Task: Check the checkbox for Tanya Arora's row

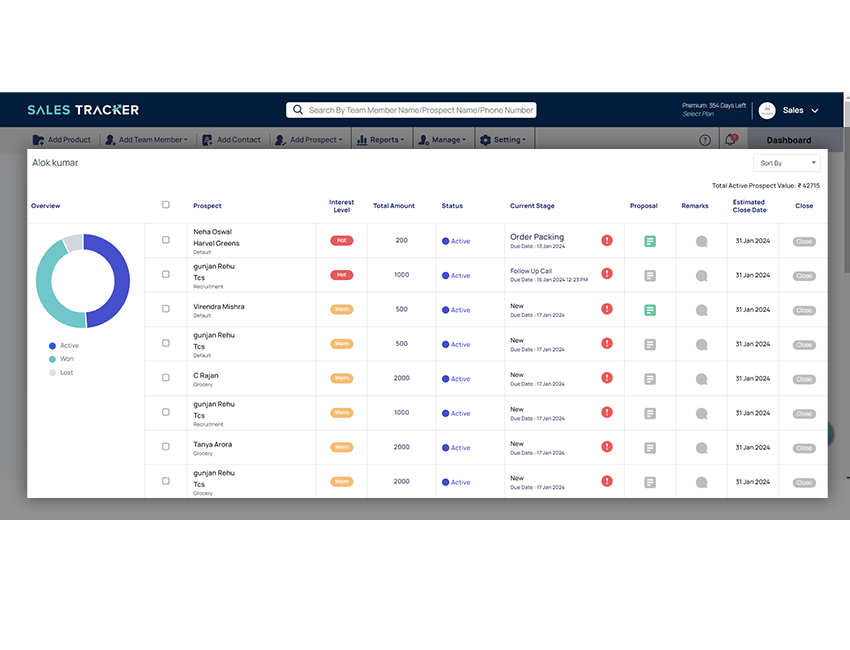Action: click(165, 447)
